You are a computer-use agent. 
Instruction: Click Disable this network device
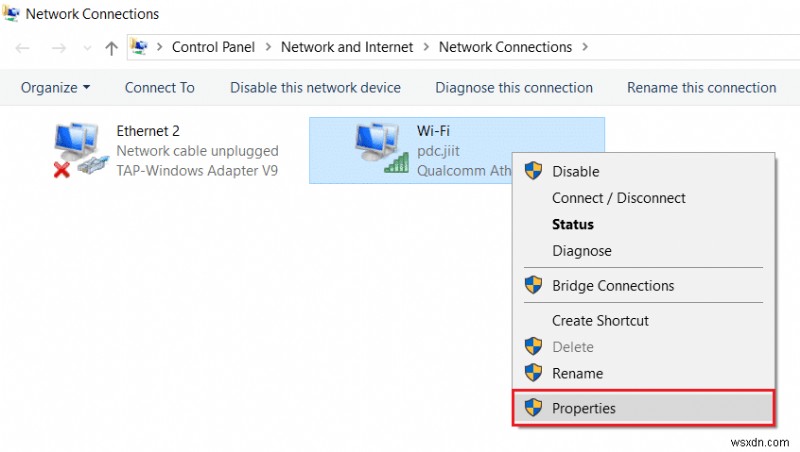315,87
